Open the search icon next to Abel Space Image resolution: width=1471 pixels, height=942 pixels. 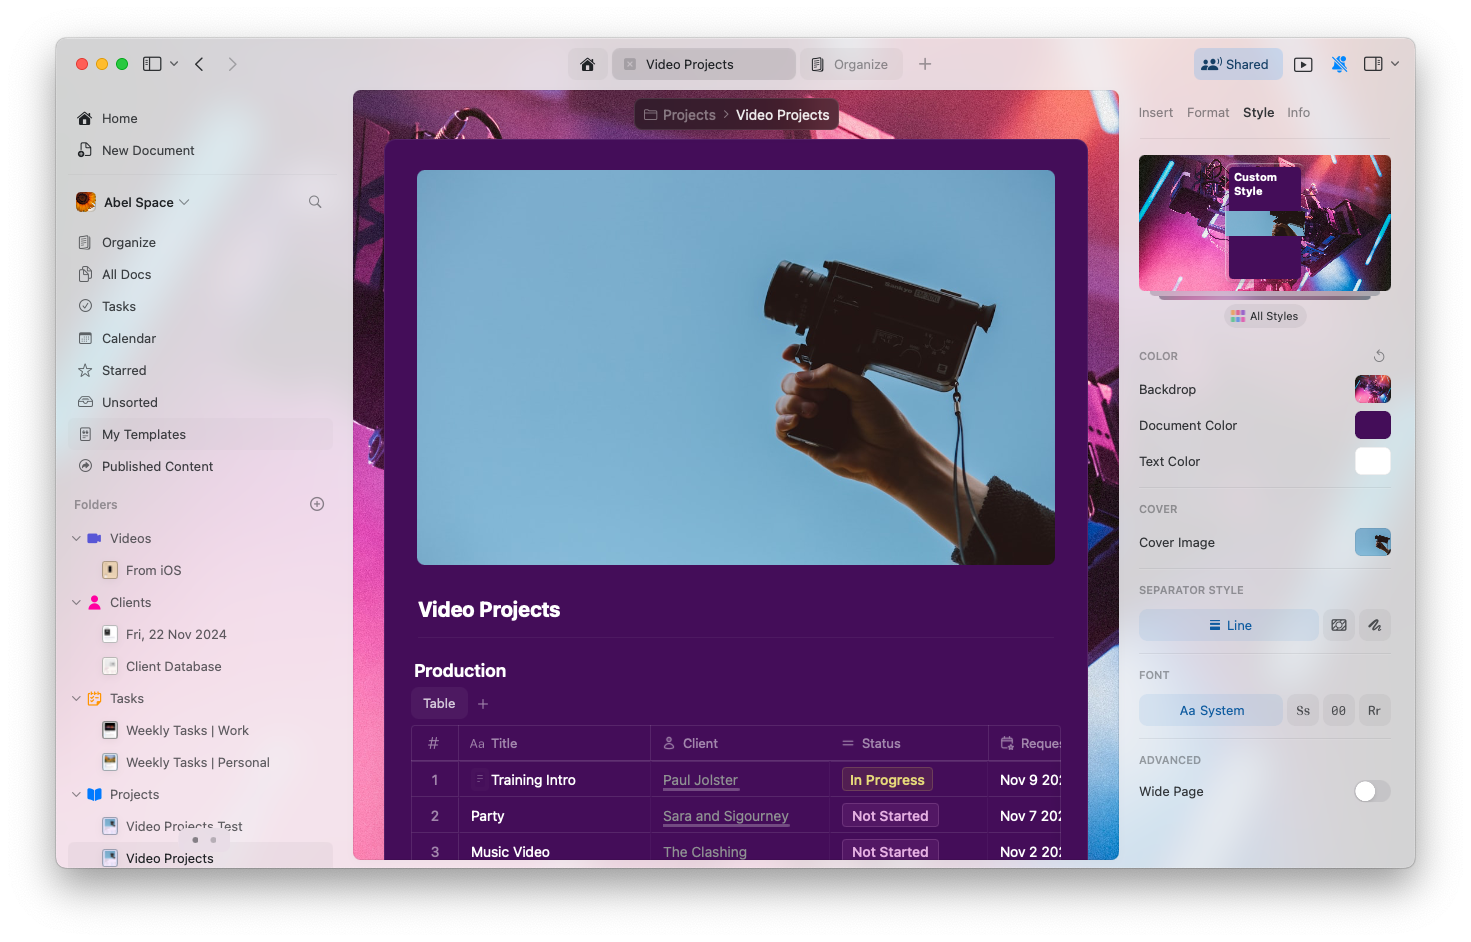tap(315, 202)
